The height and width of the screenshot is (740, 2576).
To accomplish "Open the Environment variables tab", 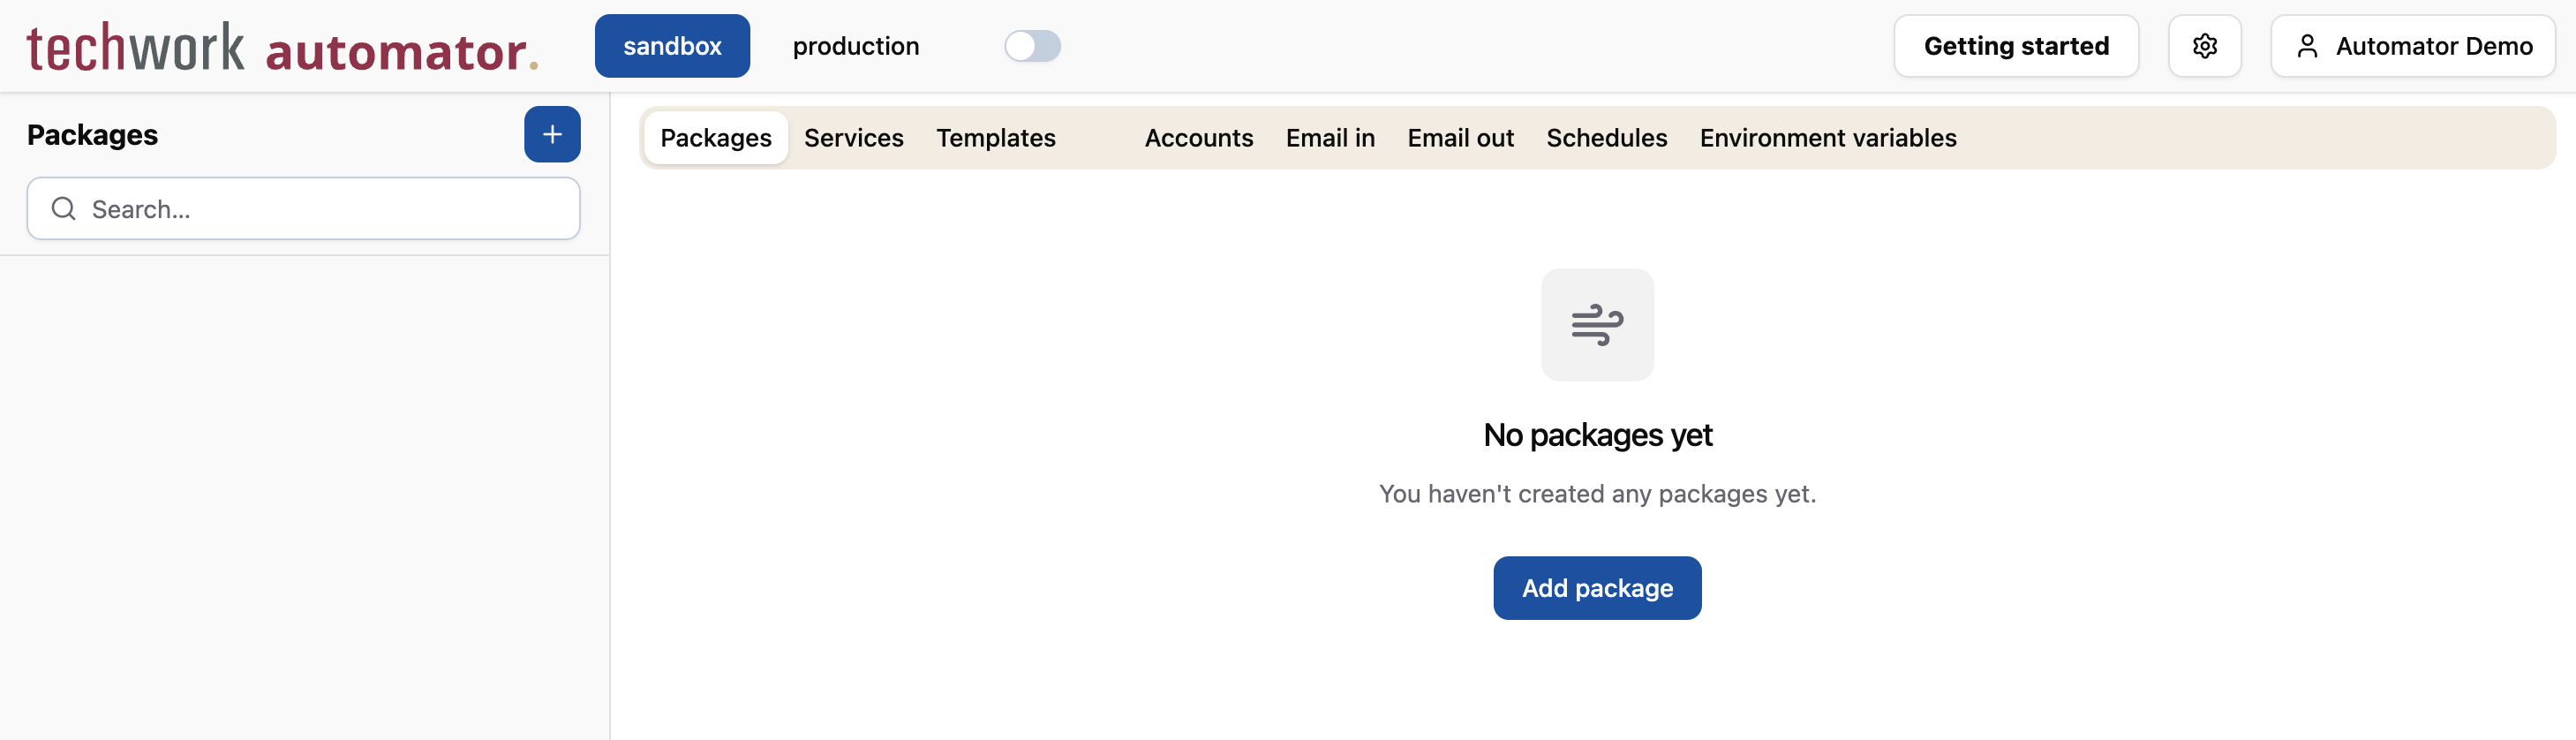I will [1827, 138].
